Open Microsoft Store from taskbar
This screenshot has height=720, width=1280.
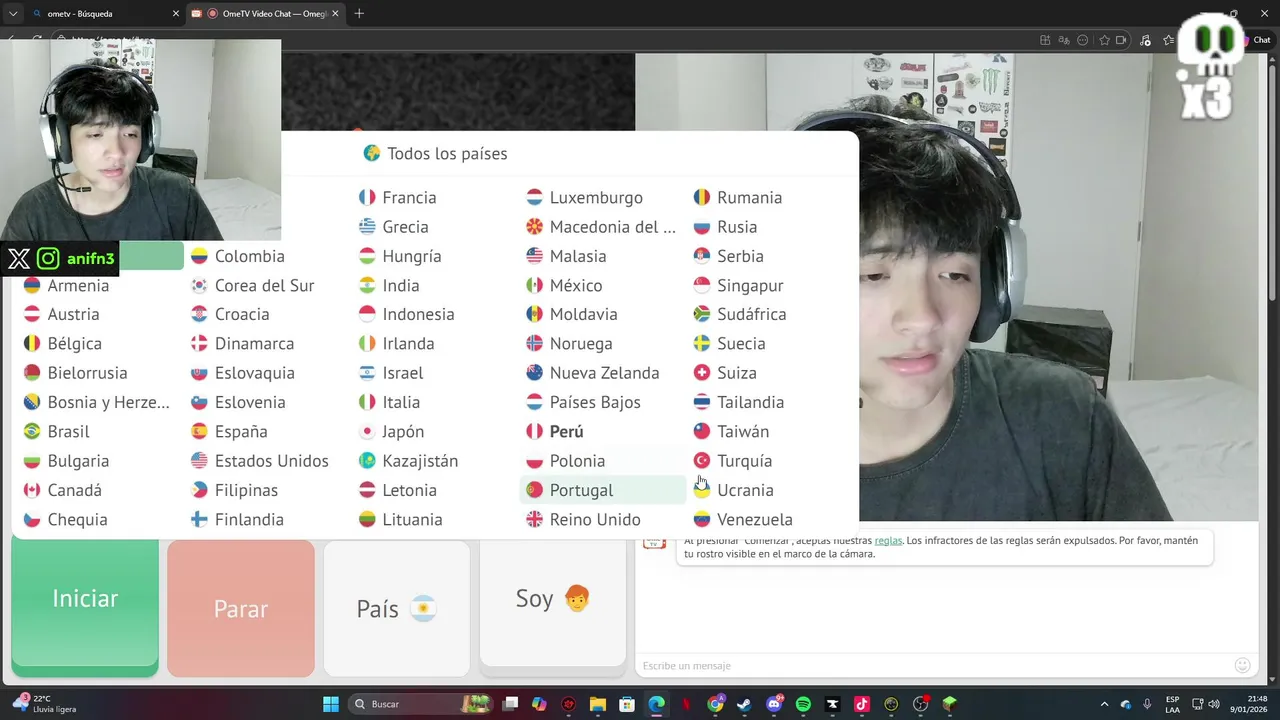[627, 704]
